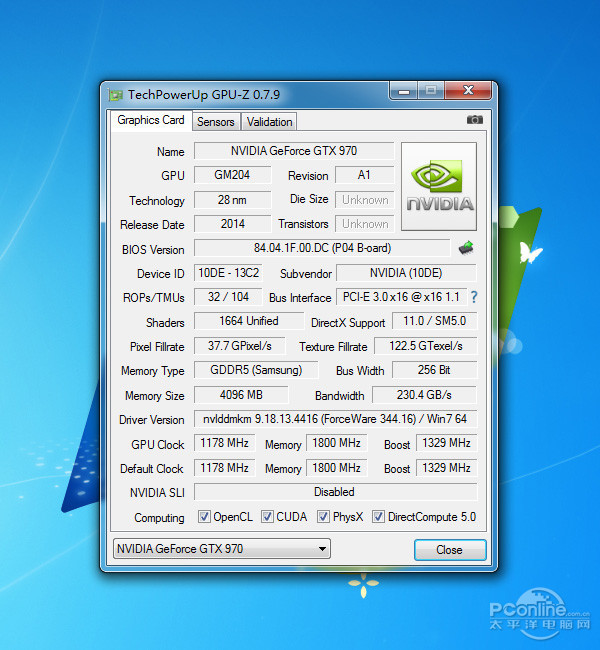Click the Name field NVIDIA GeForce GTX 970
This screenshot has width=600, height=650.
click(x=294, y=151)
